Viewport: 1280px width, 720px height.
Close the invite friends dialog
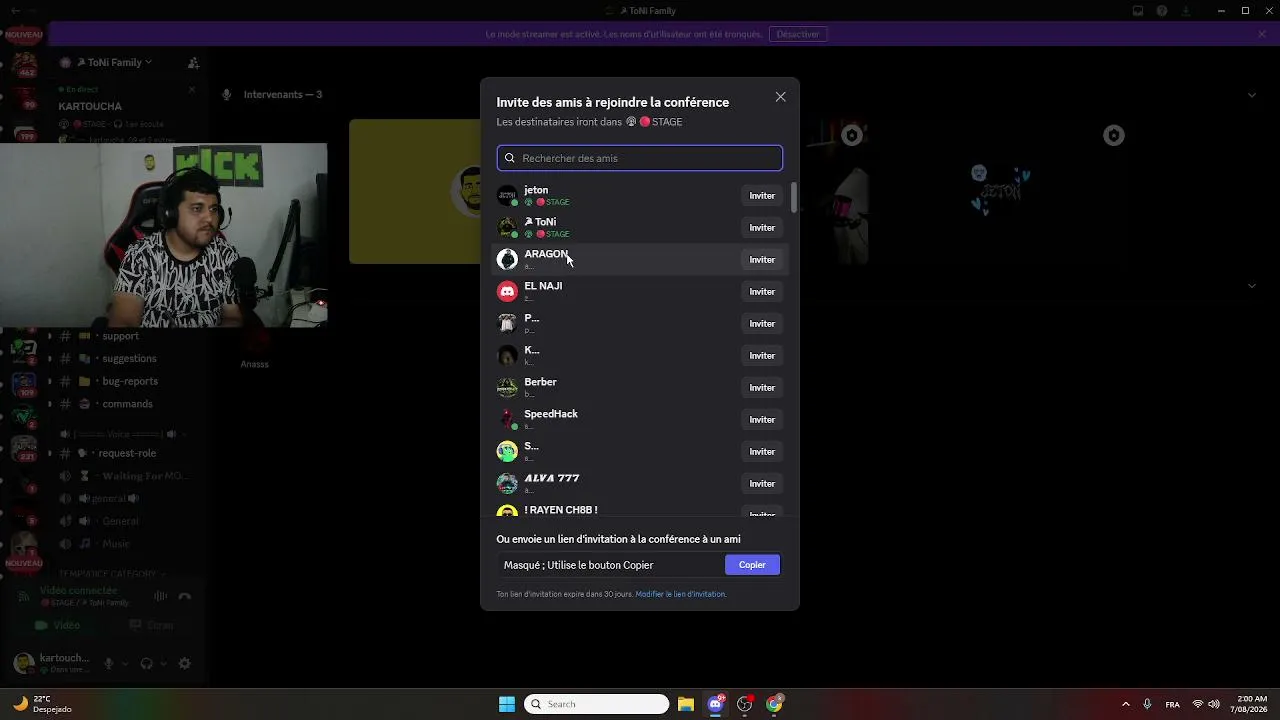[780, 97]
